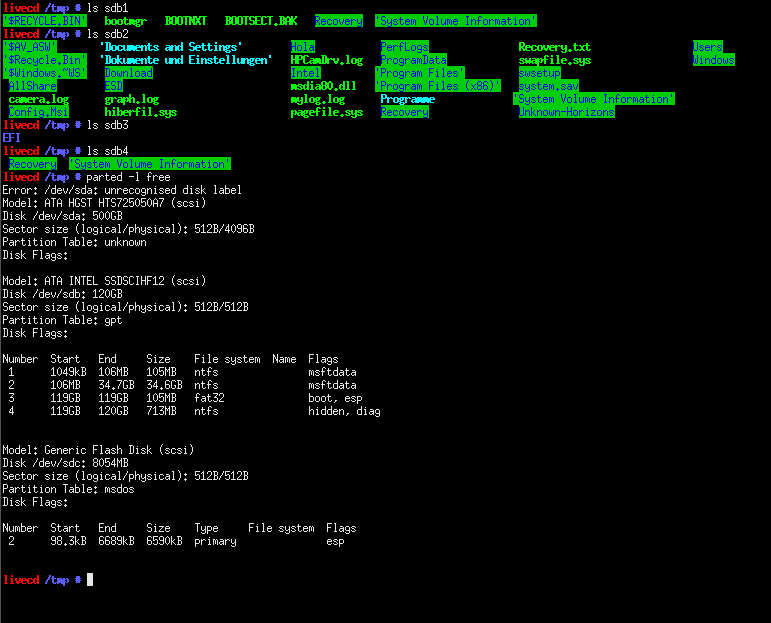Select the Unknown-Horizons directory name
The height and width of the screenshot is (623, 771).
coord(567,112)
